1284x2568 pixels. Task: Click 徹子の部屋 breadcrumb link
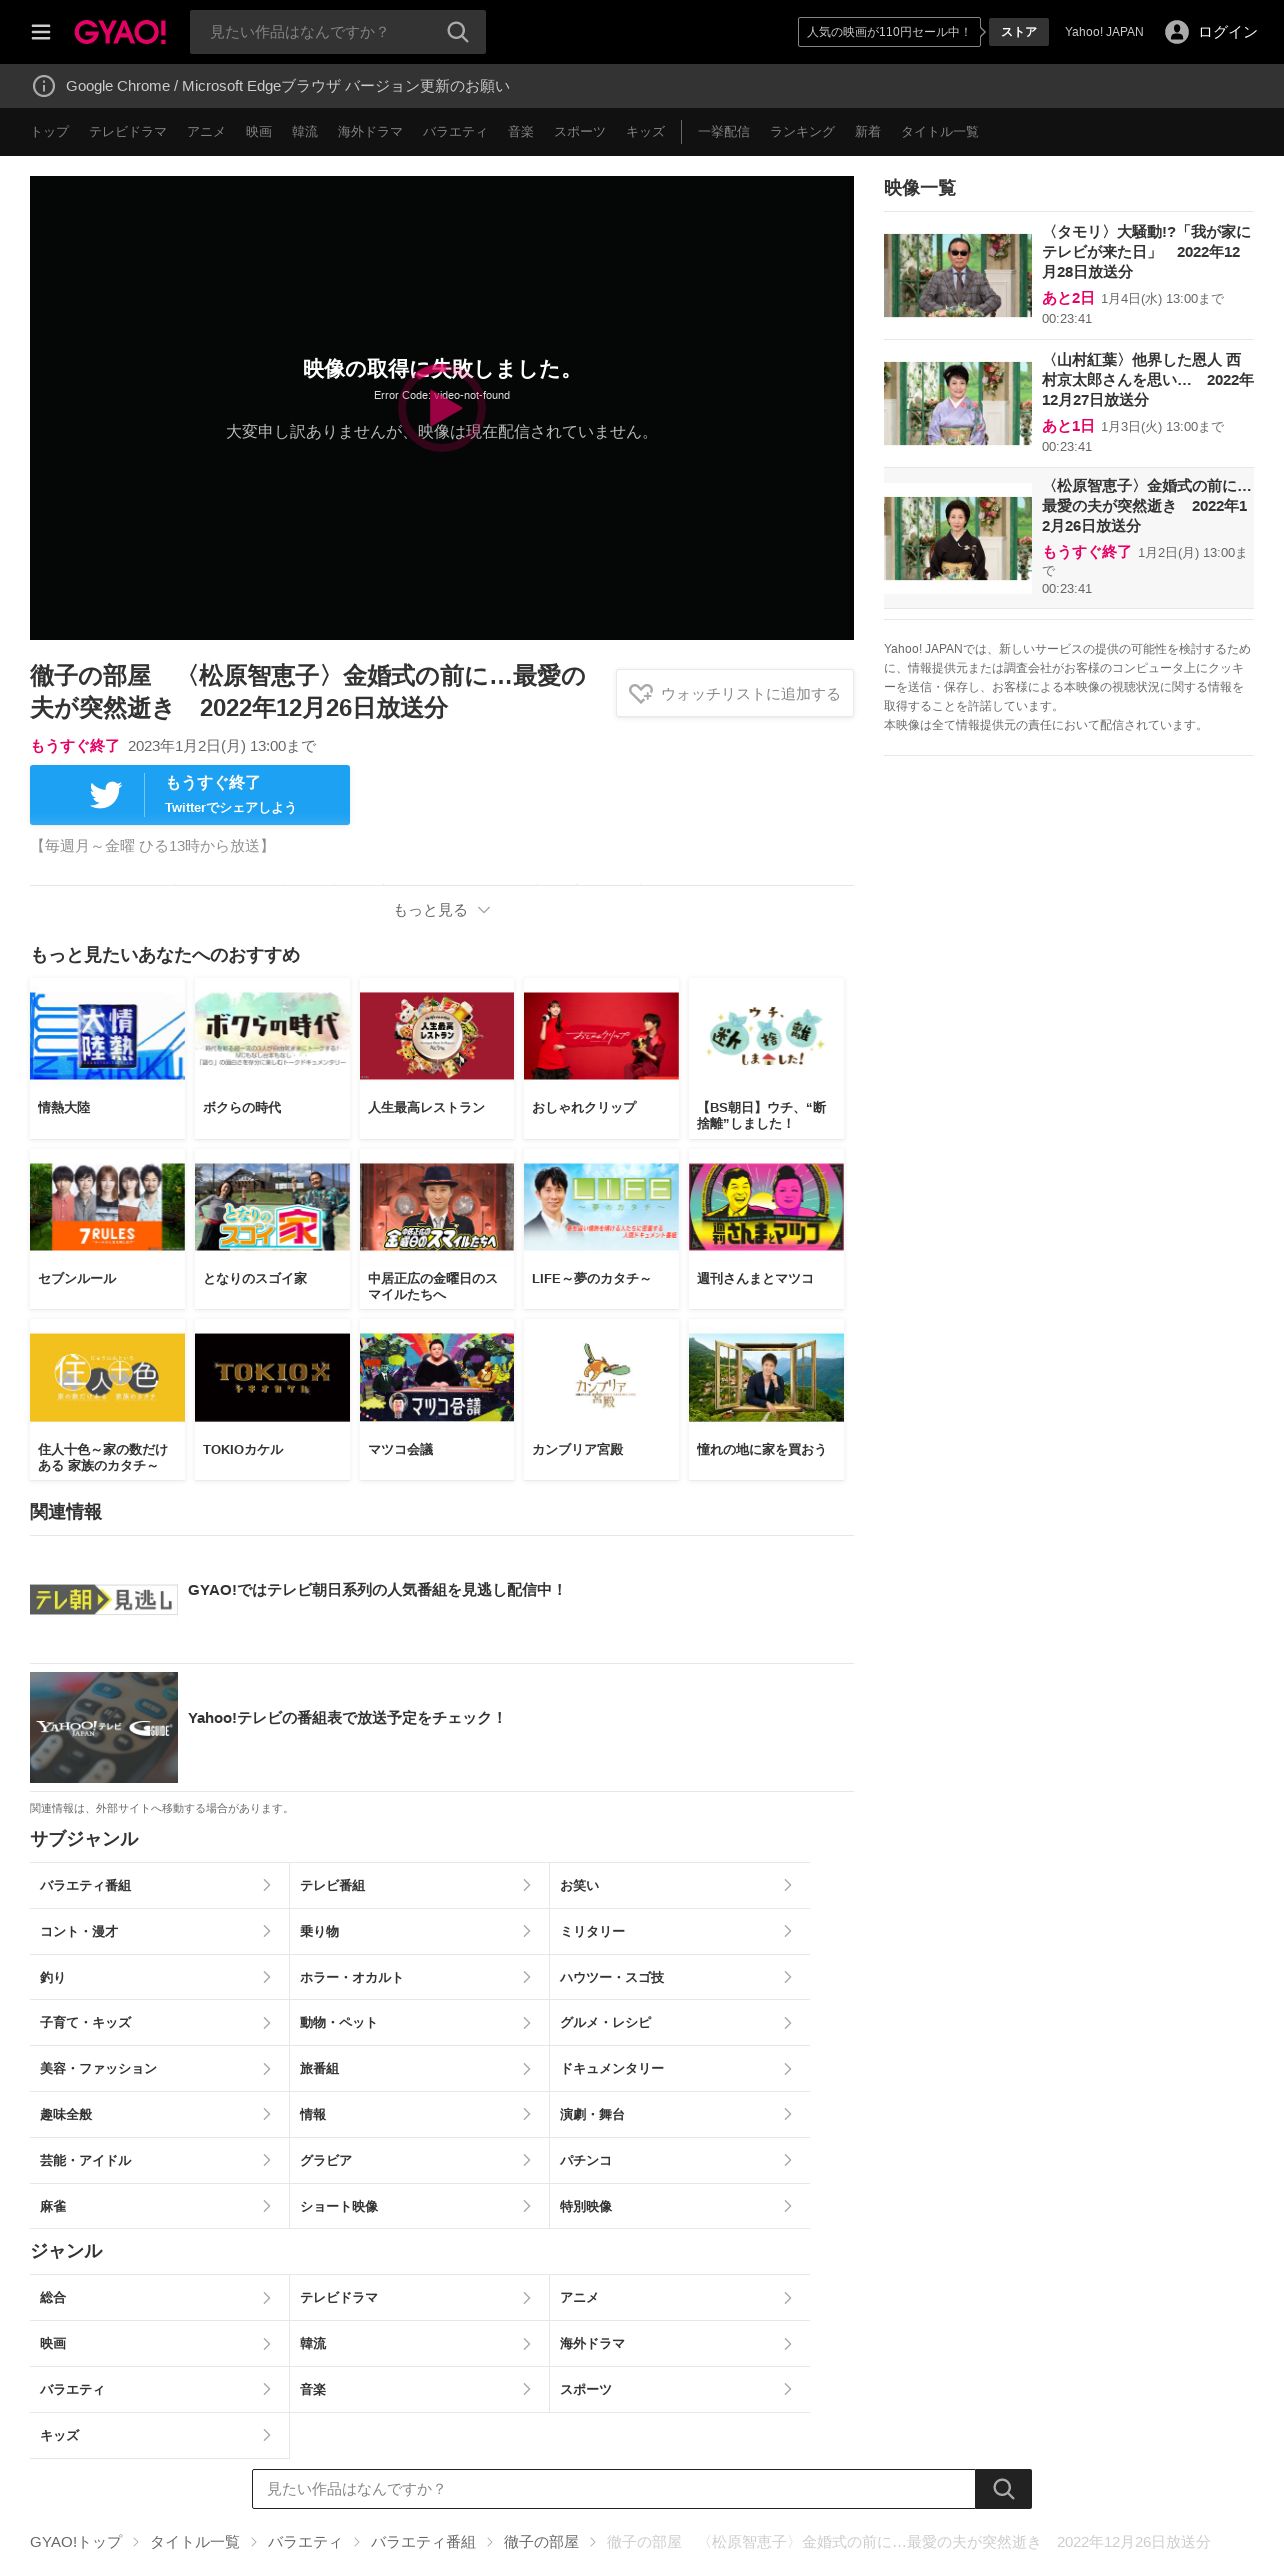[541, 2542]
